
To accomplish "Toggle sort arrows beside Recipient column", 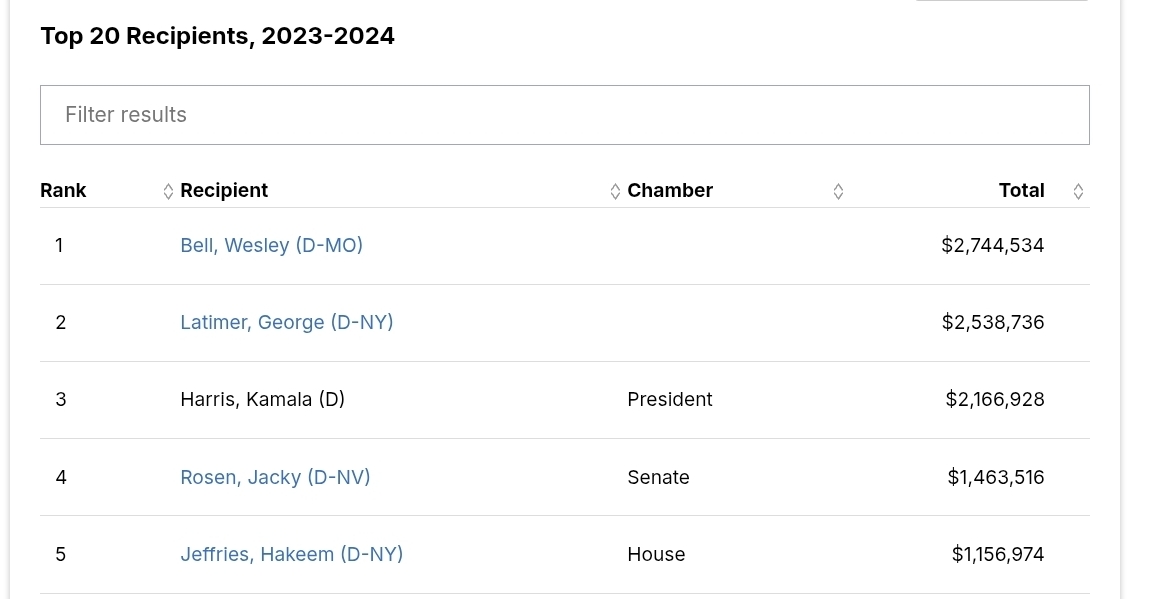I will click(x=615, y=191).
